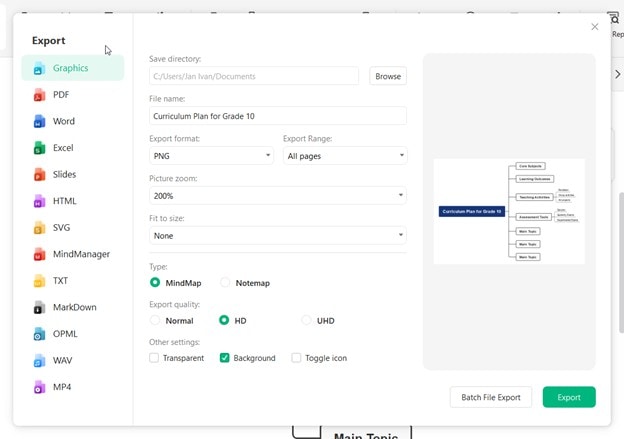The image size is (624, 439).
Task: Click the green Export button
Action: tap(569, 397)
